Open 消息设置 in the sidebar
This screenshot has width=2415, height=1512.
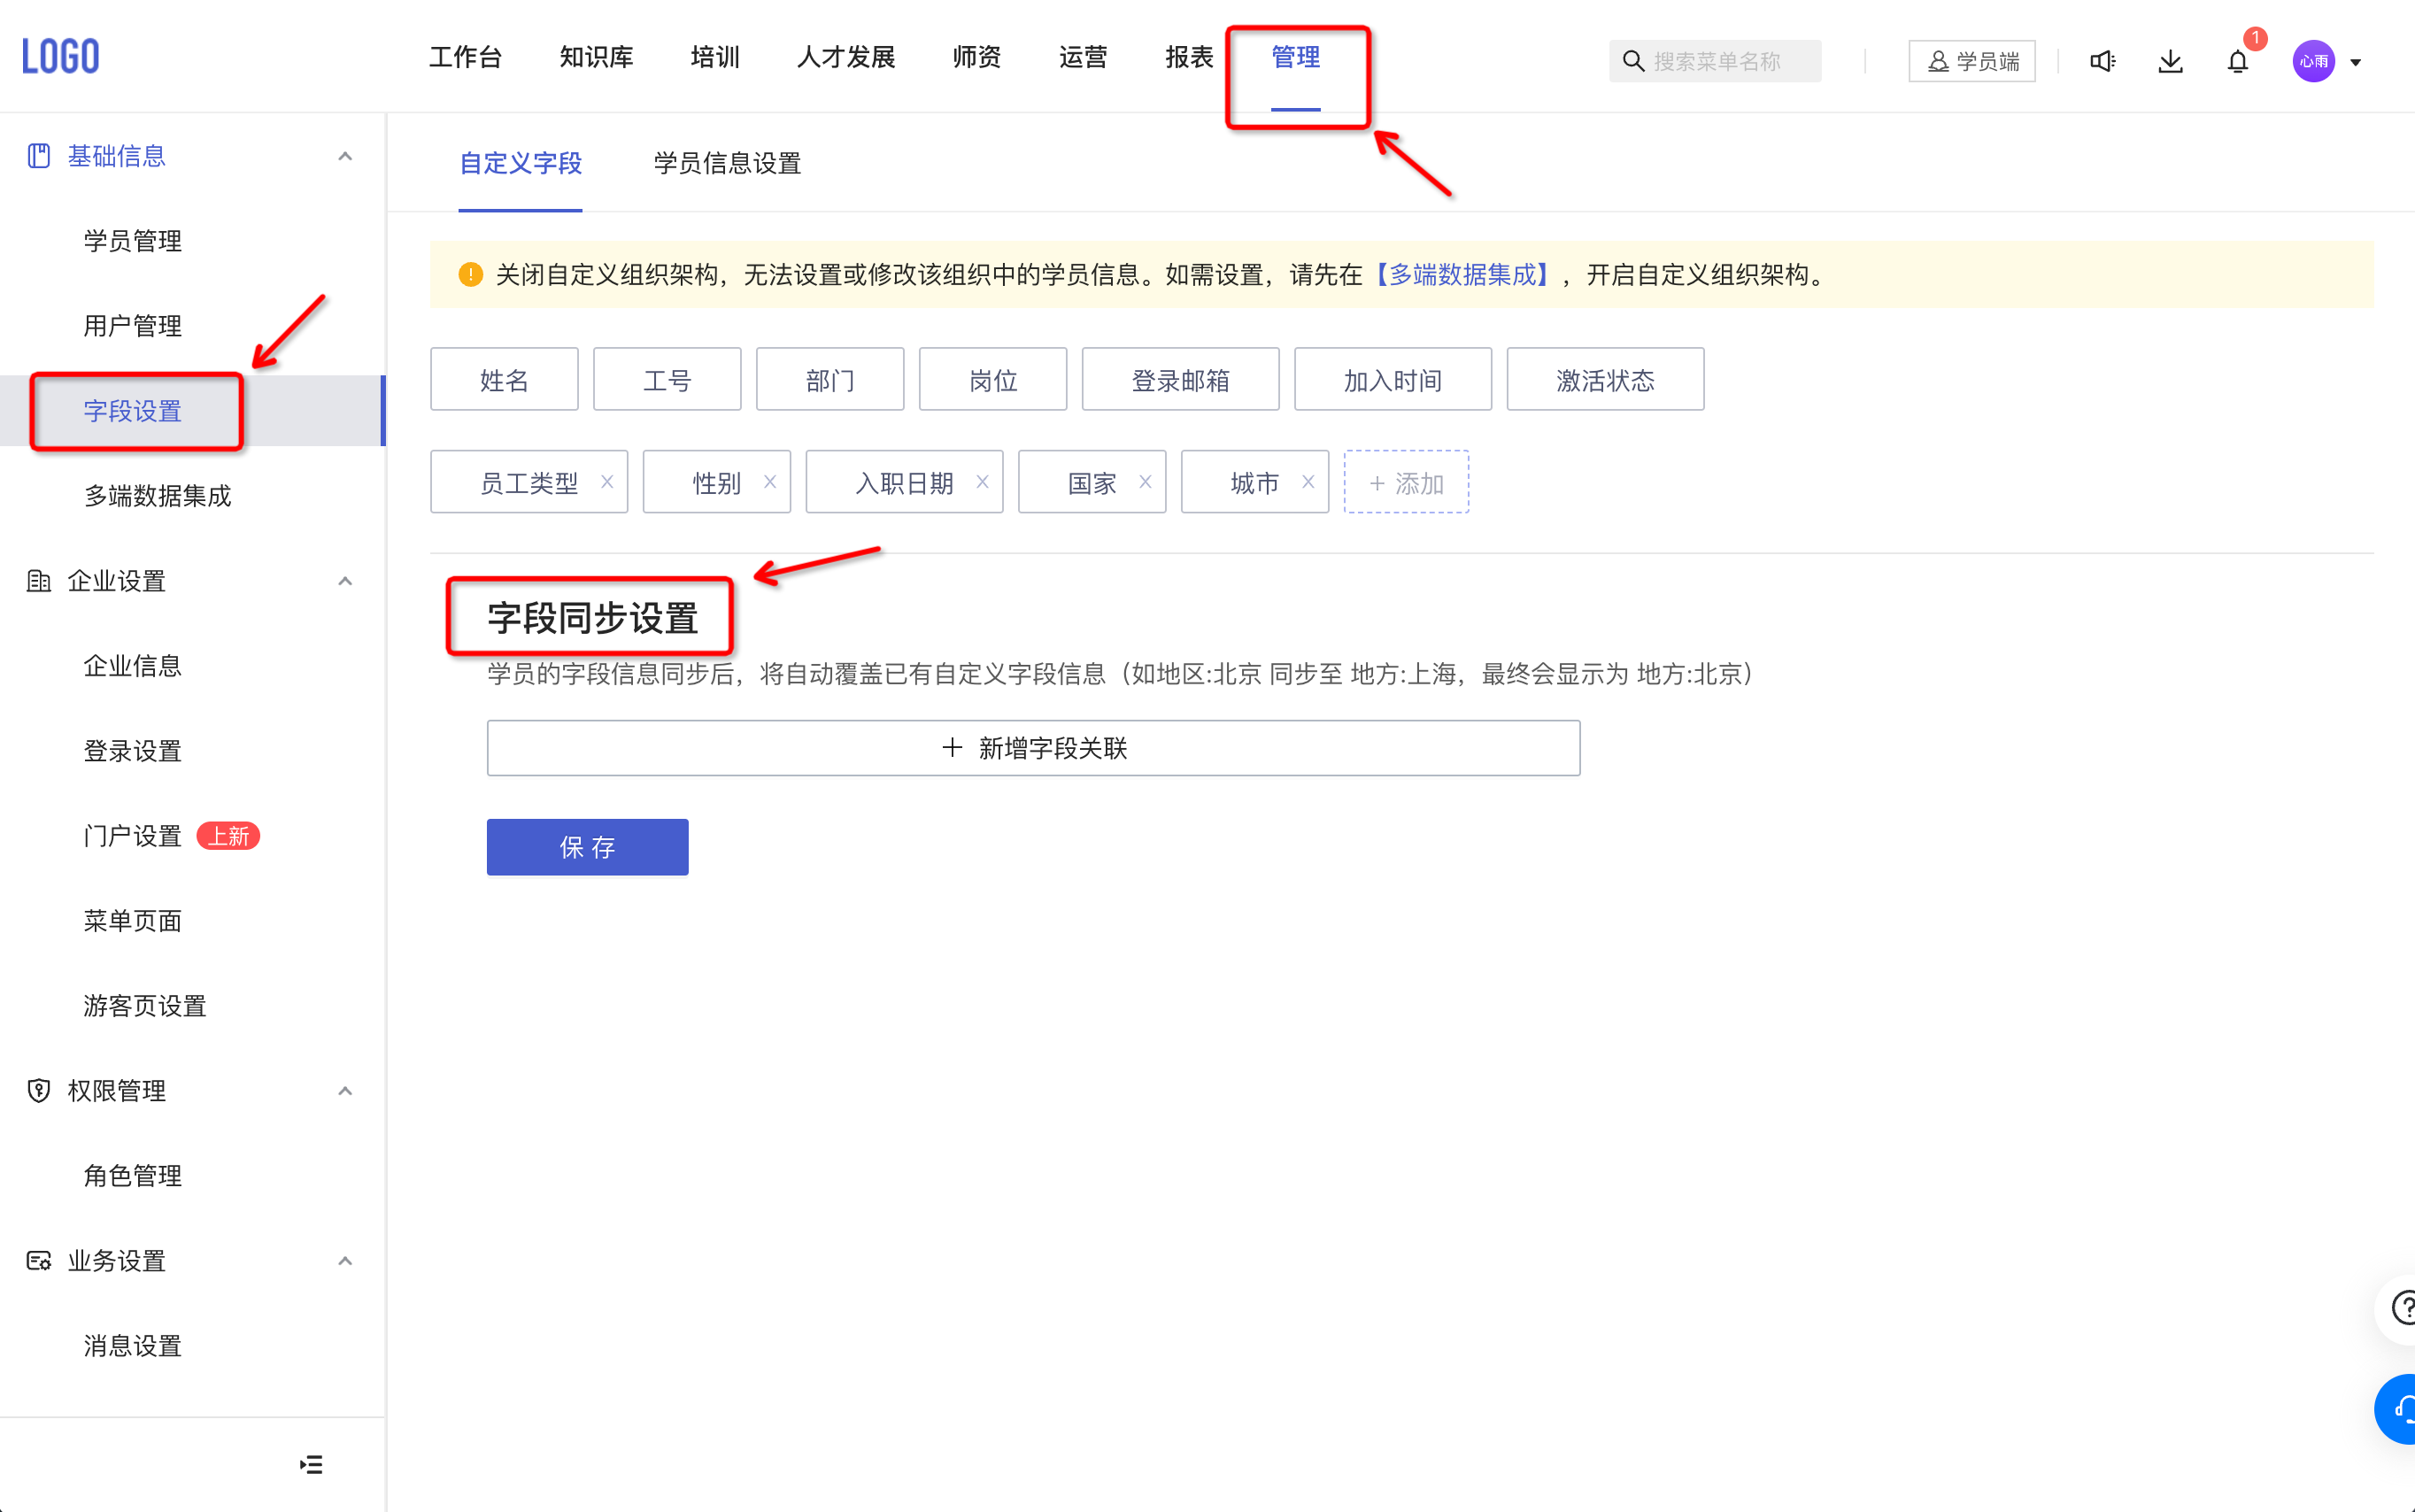(133, 1346)
